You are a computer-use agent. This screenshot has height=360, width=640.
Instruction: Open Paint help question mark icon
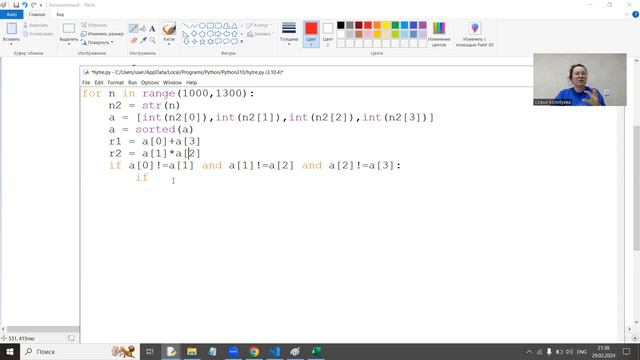pos(636,14)
